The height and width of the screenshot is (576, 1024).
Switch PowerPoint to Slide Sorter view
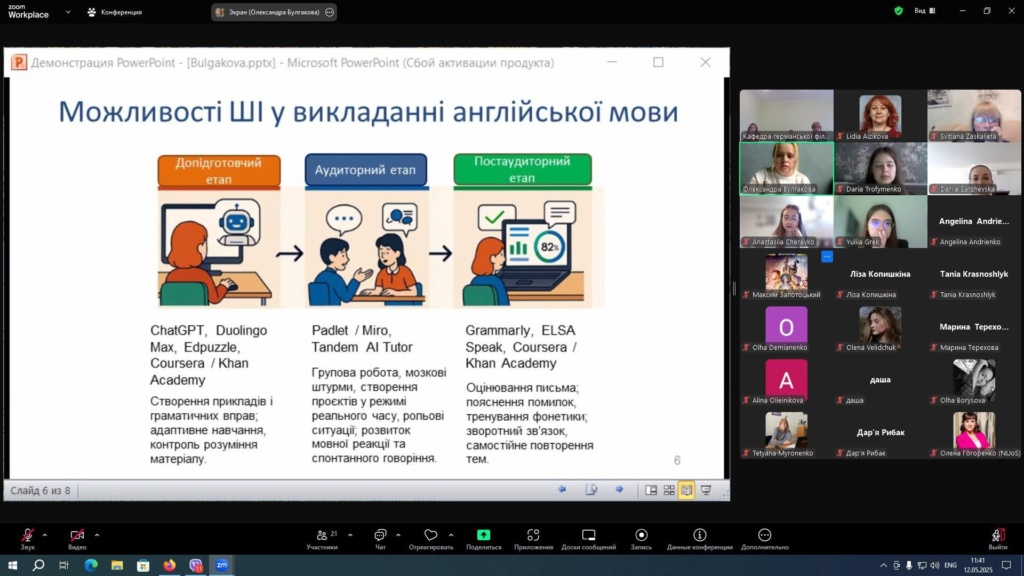coord(669,490)
